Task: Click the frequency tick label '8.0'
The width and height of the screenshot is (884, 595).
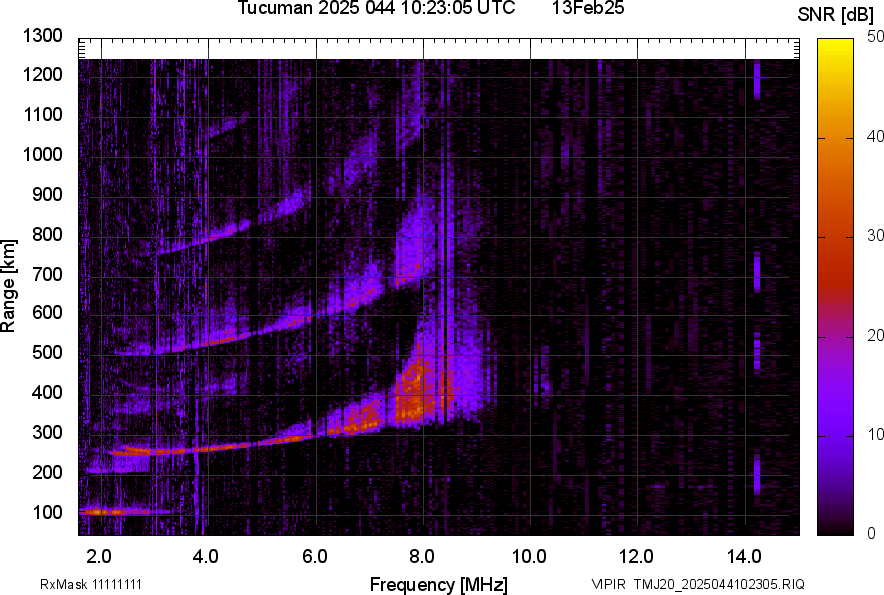Action: coord(421,557)
